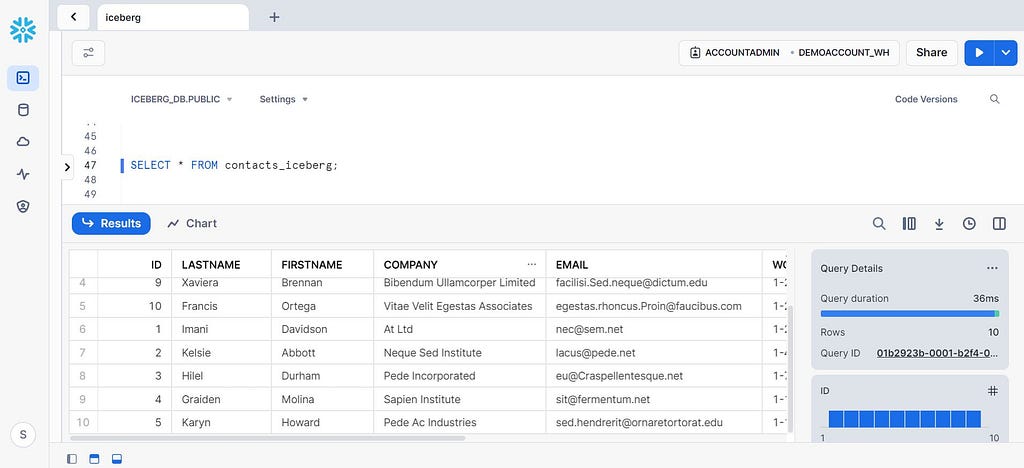Open the filters sliders icon
Screen dimensions: 1024x468
88,53
